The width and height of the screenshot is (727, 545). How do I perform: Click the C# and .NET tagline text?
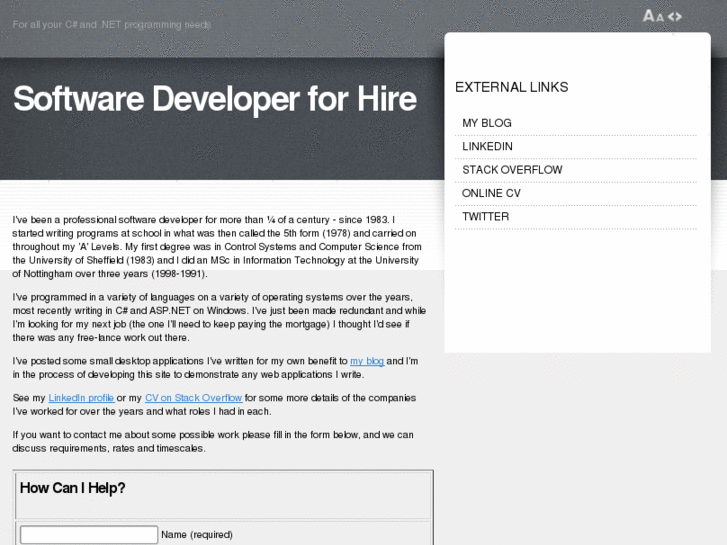(x=112, y=24)
